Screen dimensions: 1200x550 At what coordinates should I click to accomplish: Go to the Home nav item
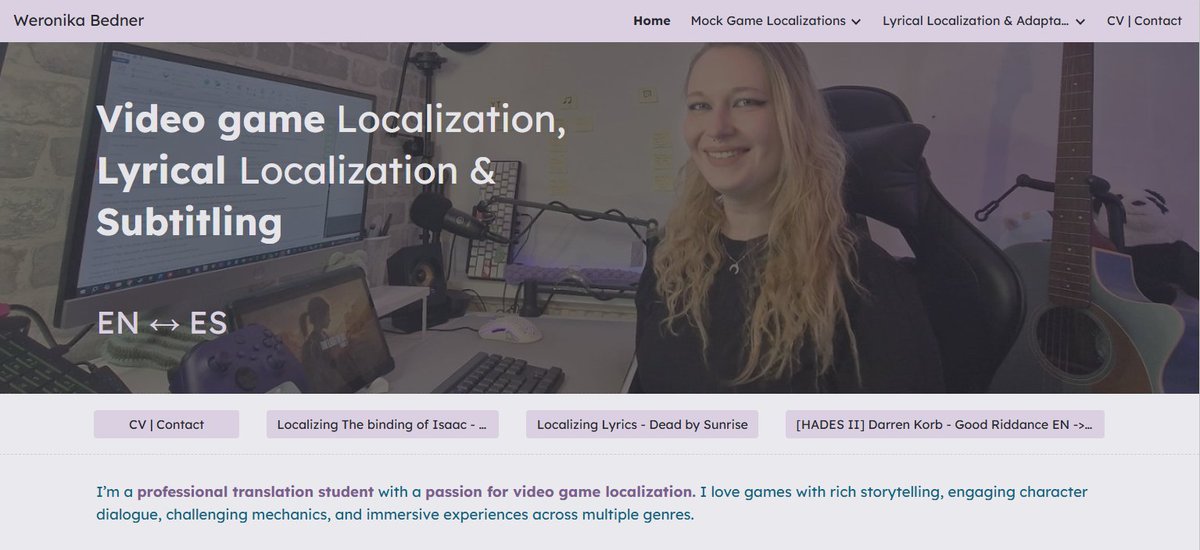click(652, 20)
